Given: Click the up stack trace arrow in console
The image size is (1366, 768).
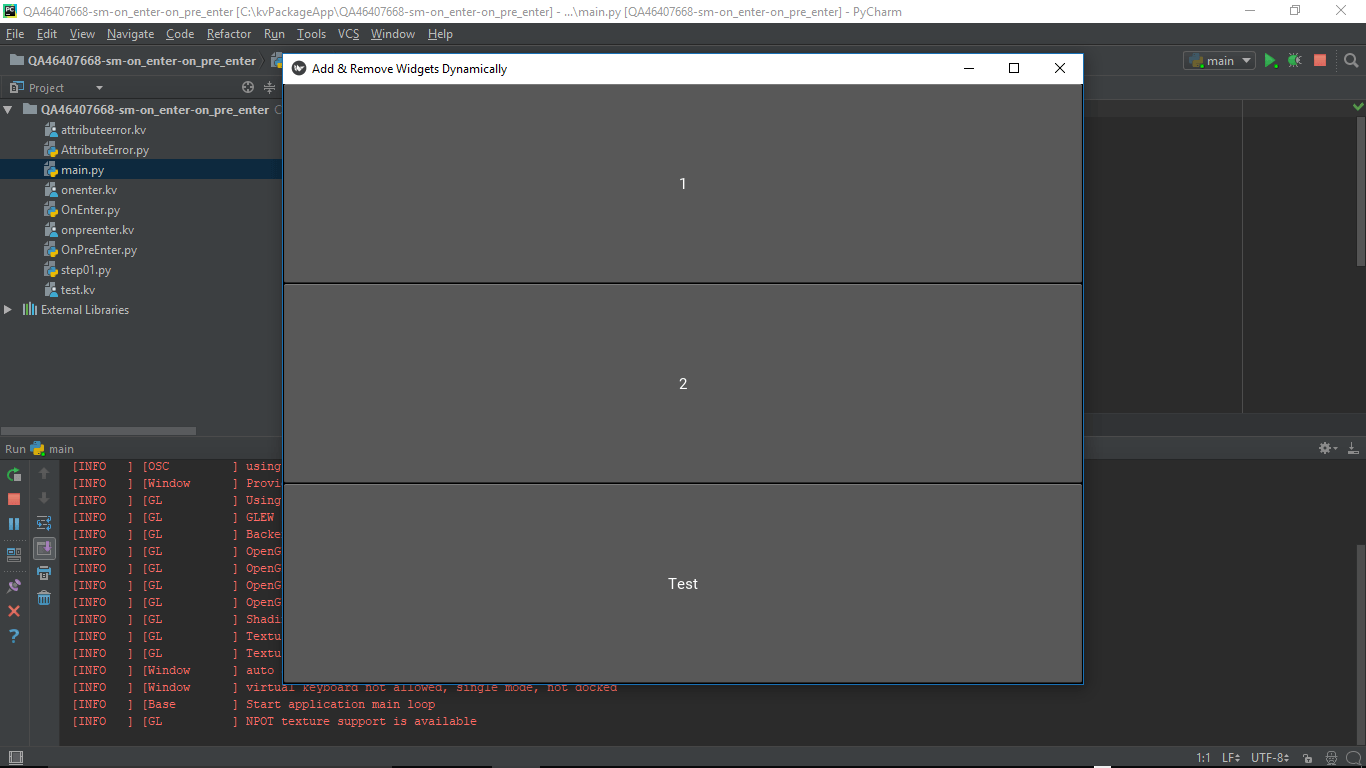Looking at the screenshot, I should (44, 473).
